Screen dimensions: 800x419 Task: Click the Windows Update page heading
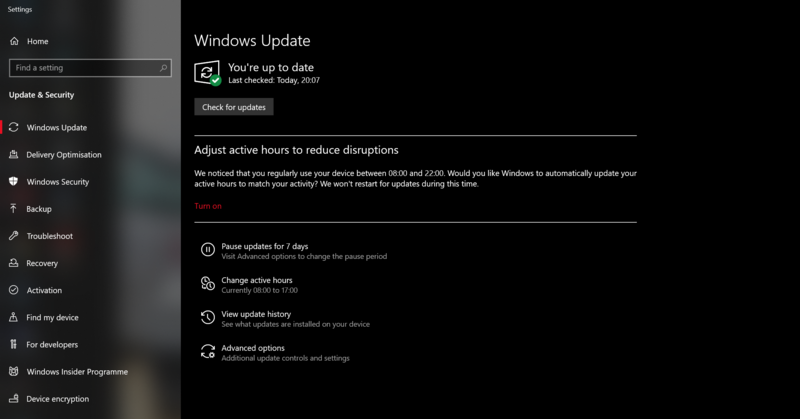[252, 41]
